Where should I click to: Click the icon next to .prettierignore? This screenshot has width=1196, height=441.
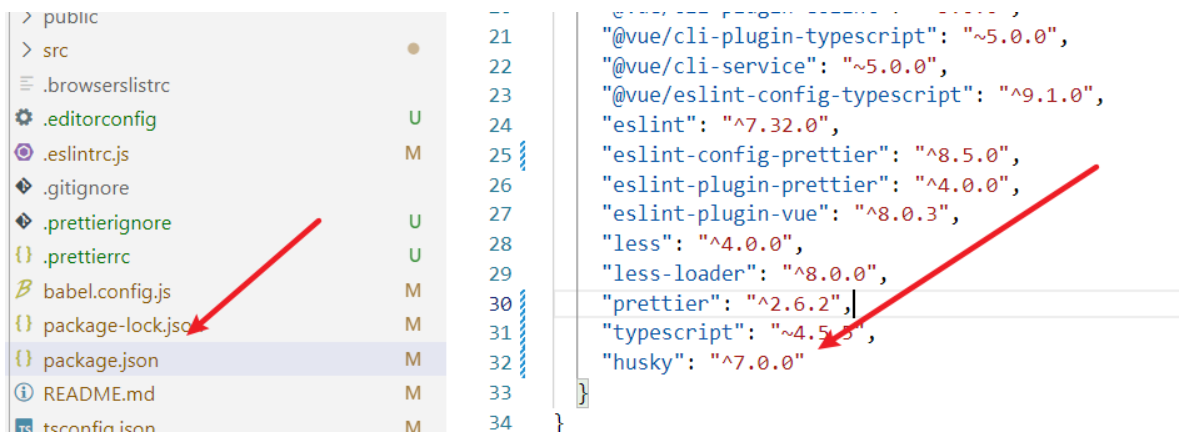coord(24,222)
